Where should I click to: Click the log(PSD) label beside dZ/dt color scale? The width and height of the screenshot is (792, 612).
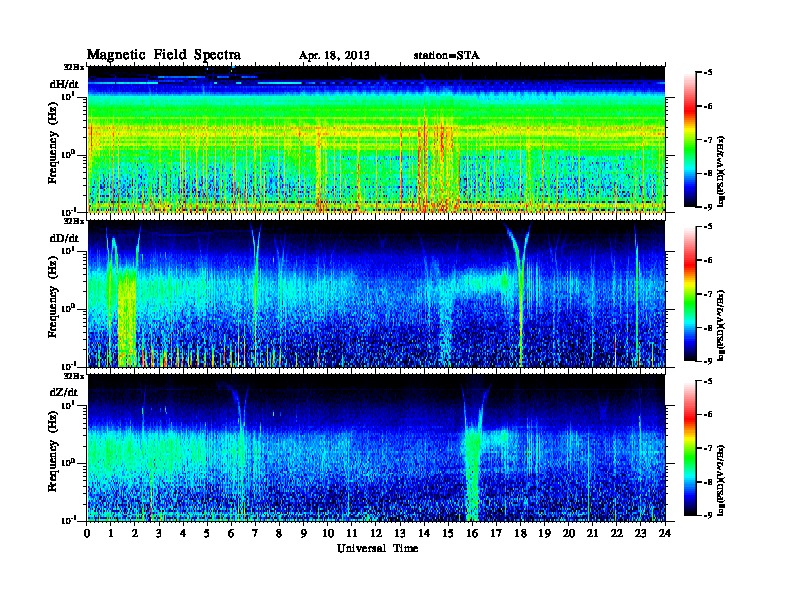click(x=722, y=480)
